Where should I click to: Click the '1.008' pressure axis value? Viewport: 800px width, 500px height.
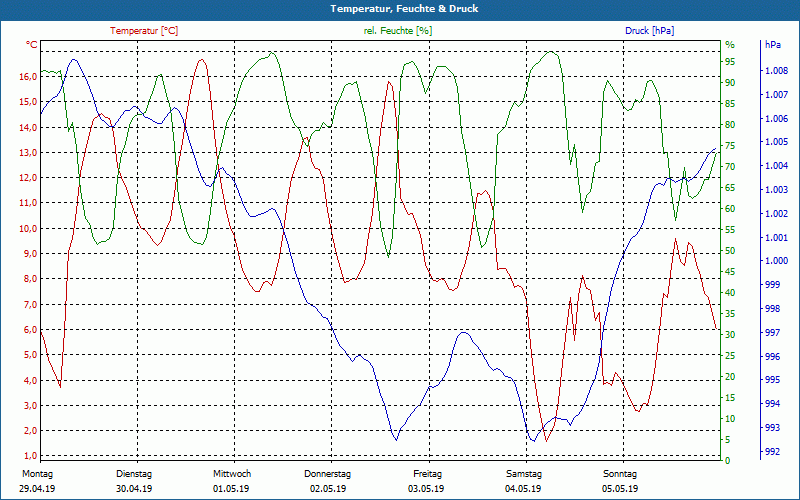[777, 70]
